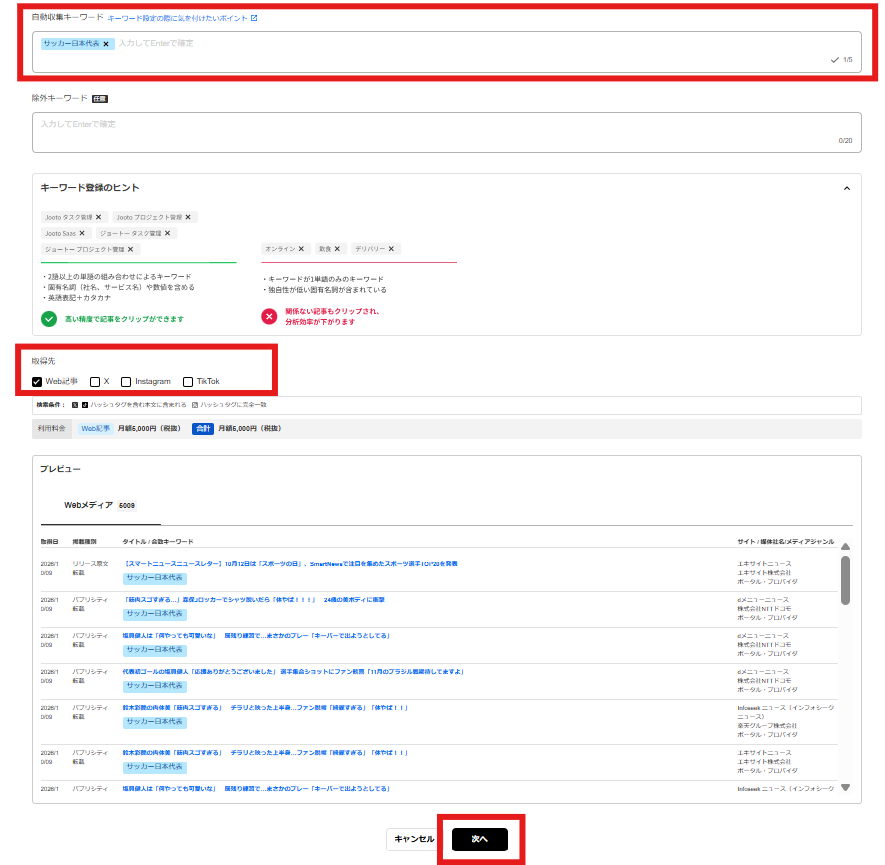The height and width of the screenshot is (865, 885).
Task: Open the 代表初ゴールの塩貝健人 article link
Action: [293, 672]
